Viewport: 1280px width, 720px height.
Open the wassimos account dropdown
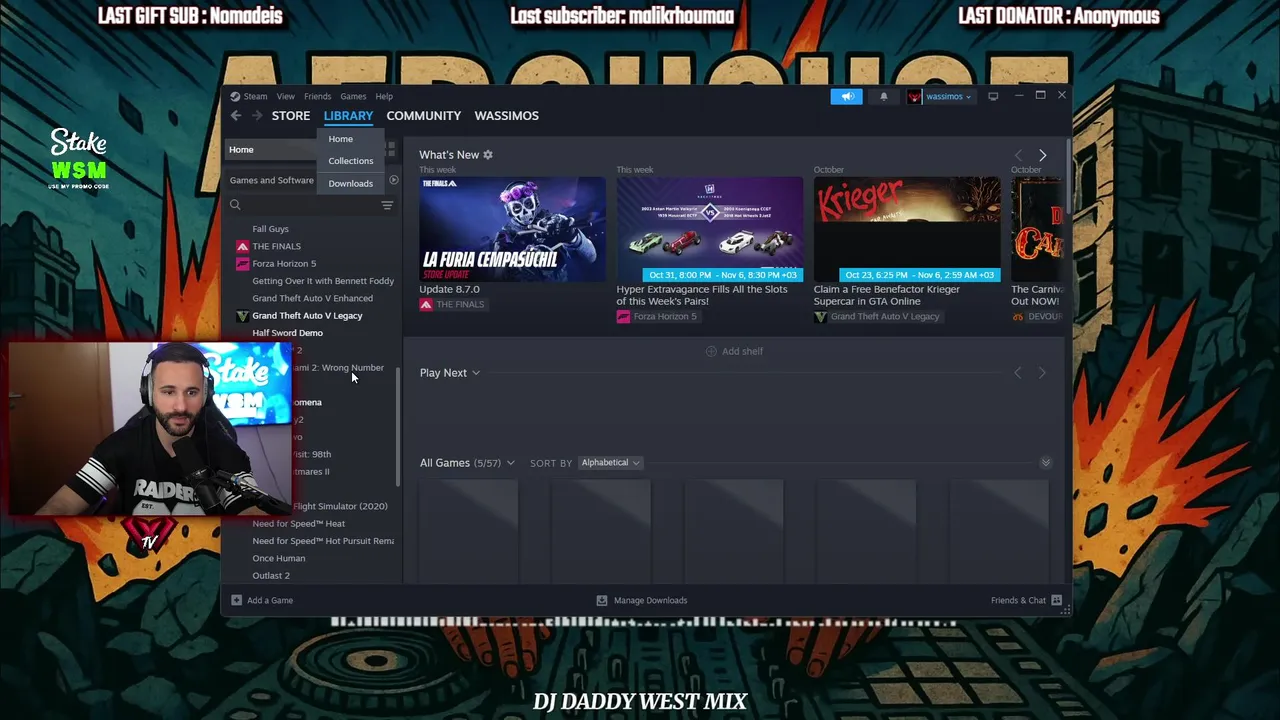(948, 96)
